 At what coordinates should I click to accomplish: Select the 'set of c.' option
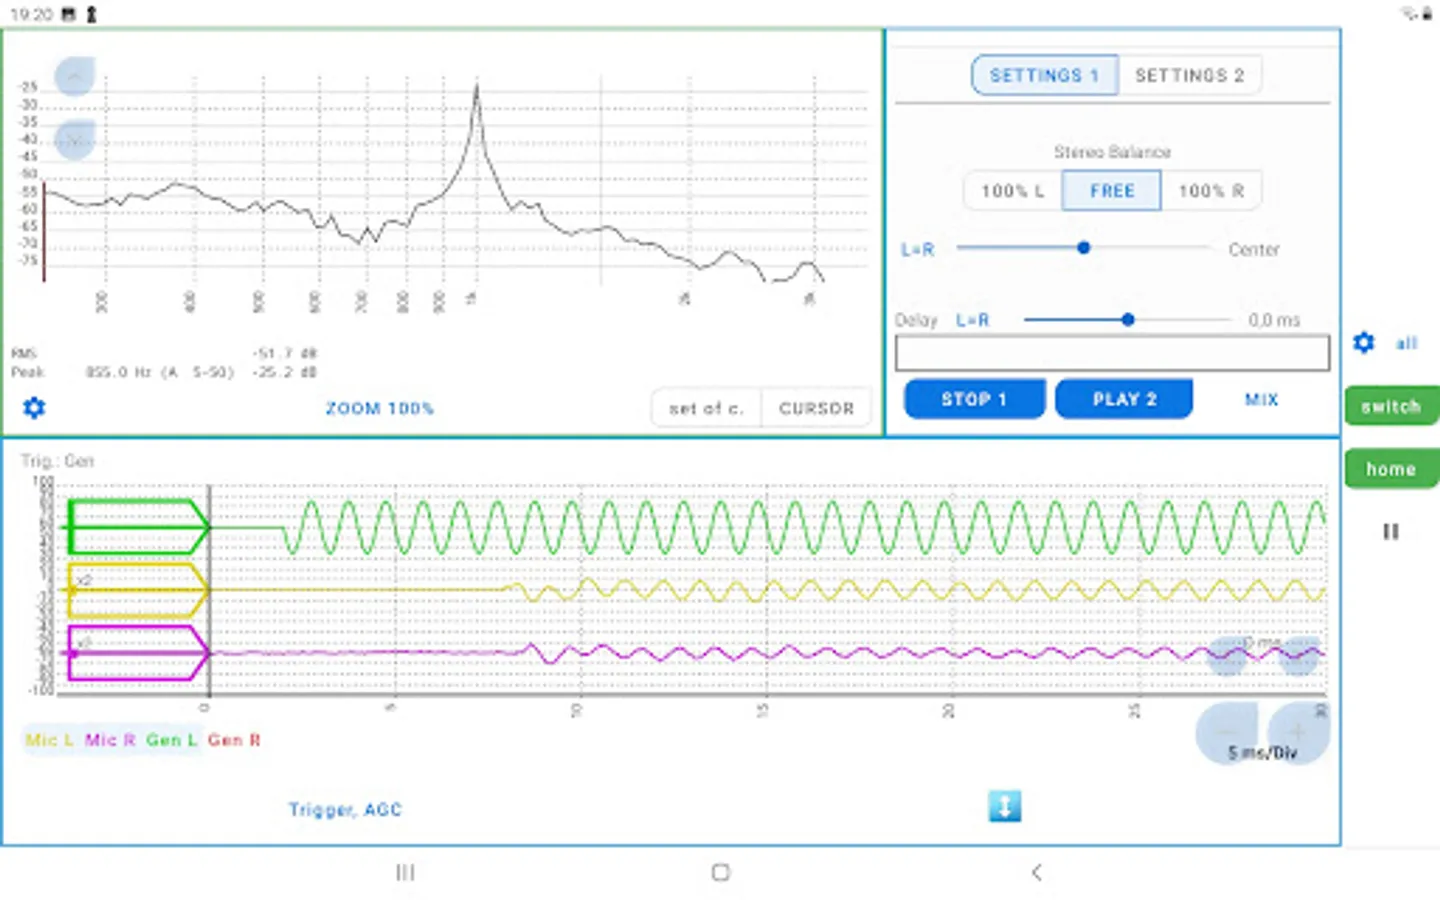706,408
